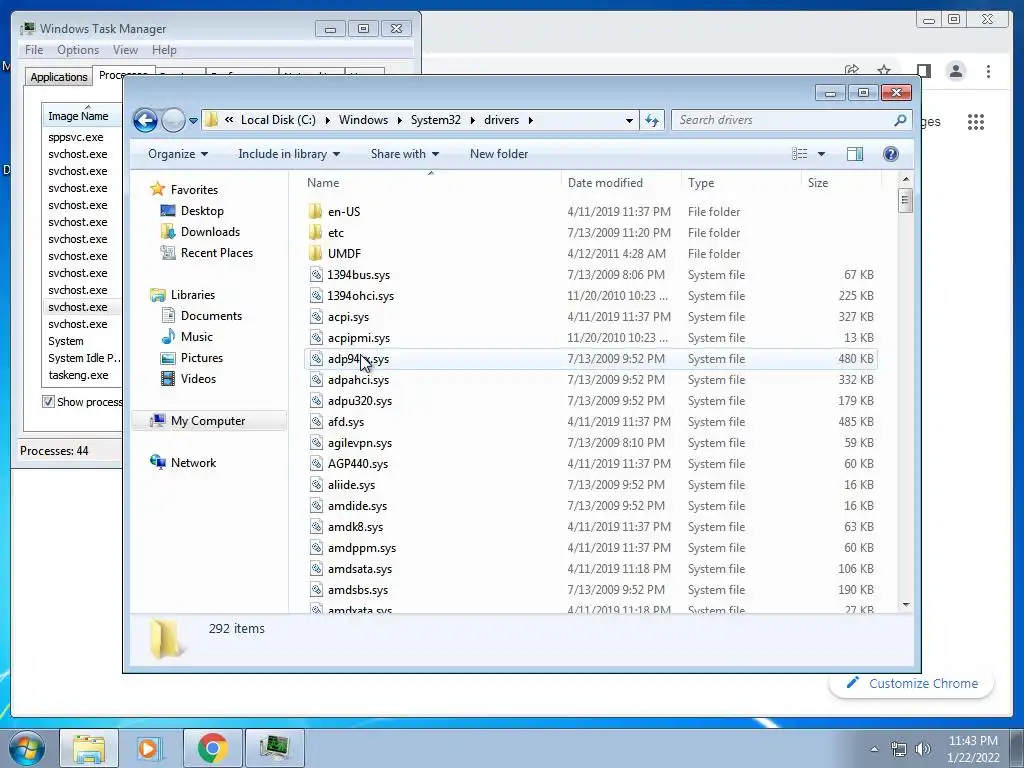Change view with the view icon
The height and width of the screenshot is (768, 1024).
[799, 154]
